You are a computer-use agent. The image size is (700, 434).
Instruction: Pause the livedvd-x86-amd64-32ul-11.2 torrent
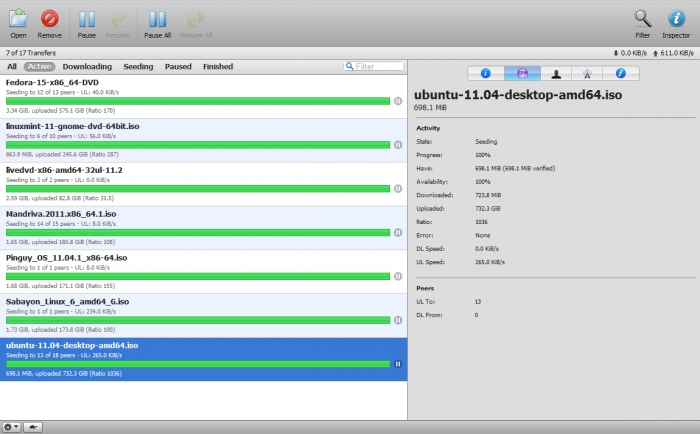[398, 188]
